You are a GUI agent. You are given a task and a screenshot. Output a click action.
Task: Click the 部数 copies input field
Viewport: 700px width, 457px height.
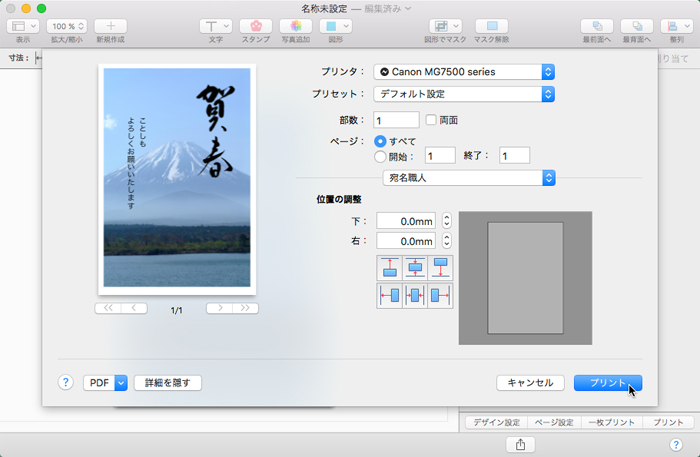click(x=396, y=120)
